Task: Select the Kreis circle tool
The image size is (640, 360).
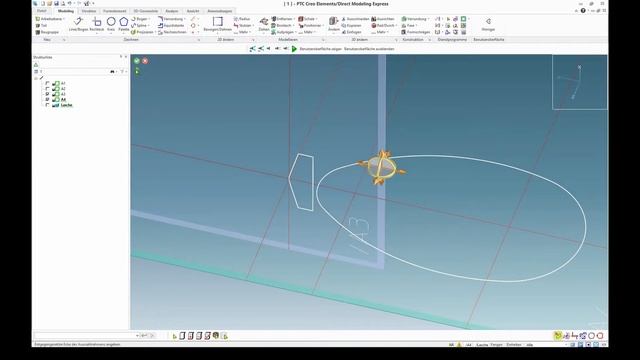Action: click(x=111, y=24)
